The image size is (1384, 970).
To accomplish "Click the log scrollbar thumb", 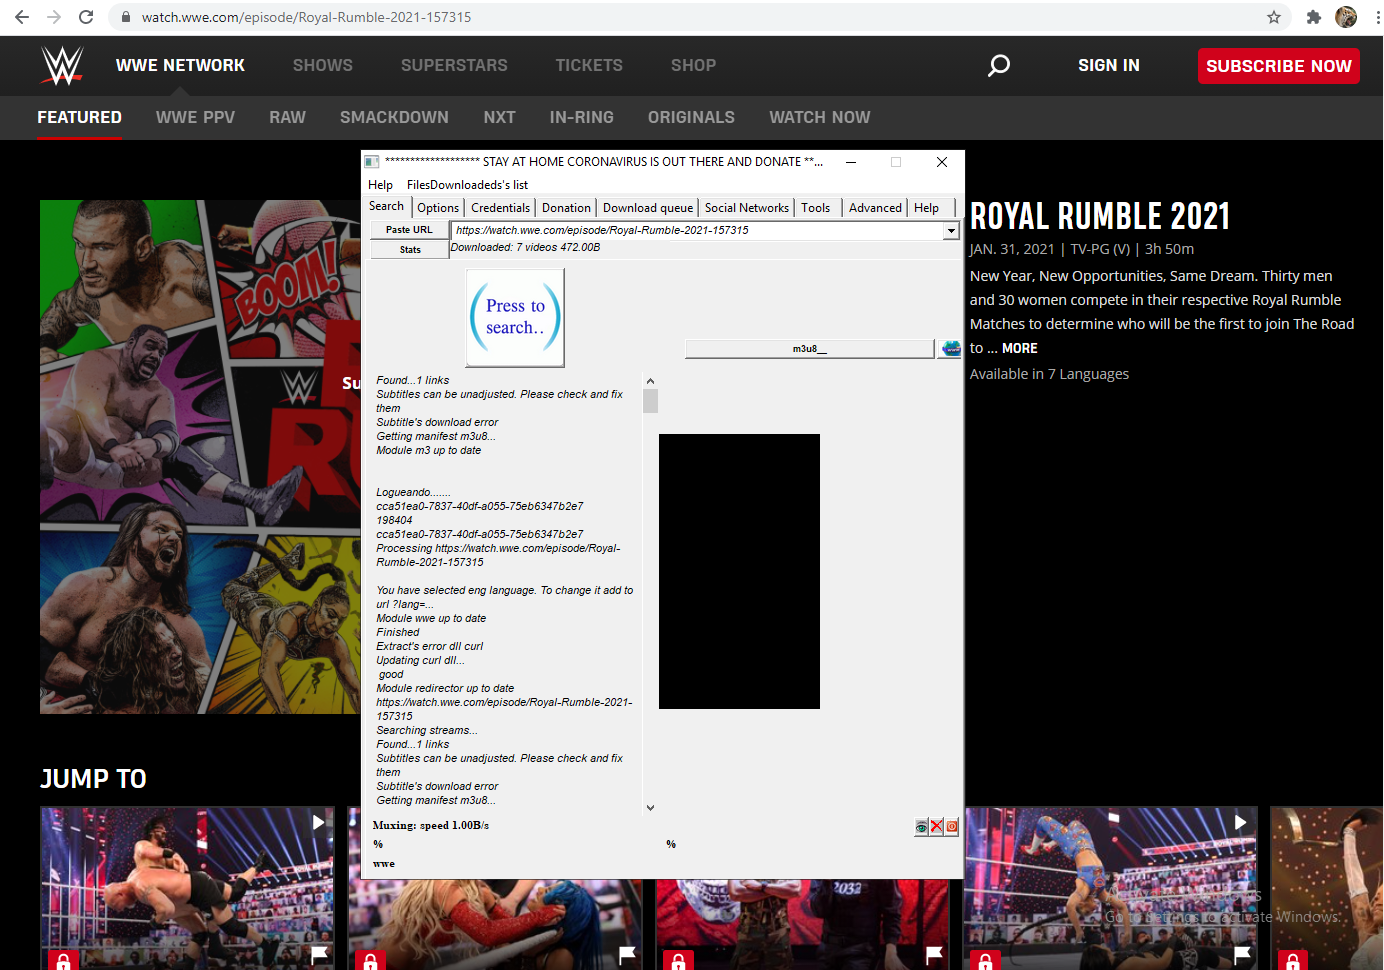I will point(650,401).
